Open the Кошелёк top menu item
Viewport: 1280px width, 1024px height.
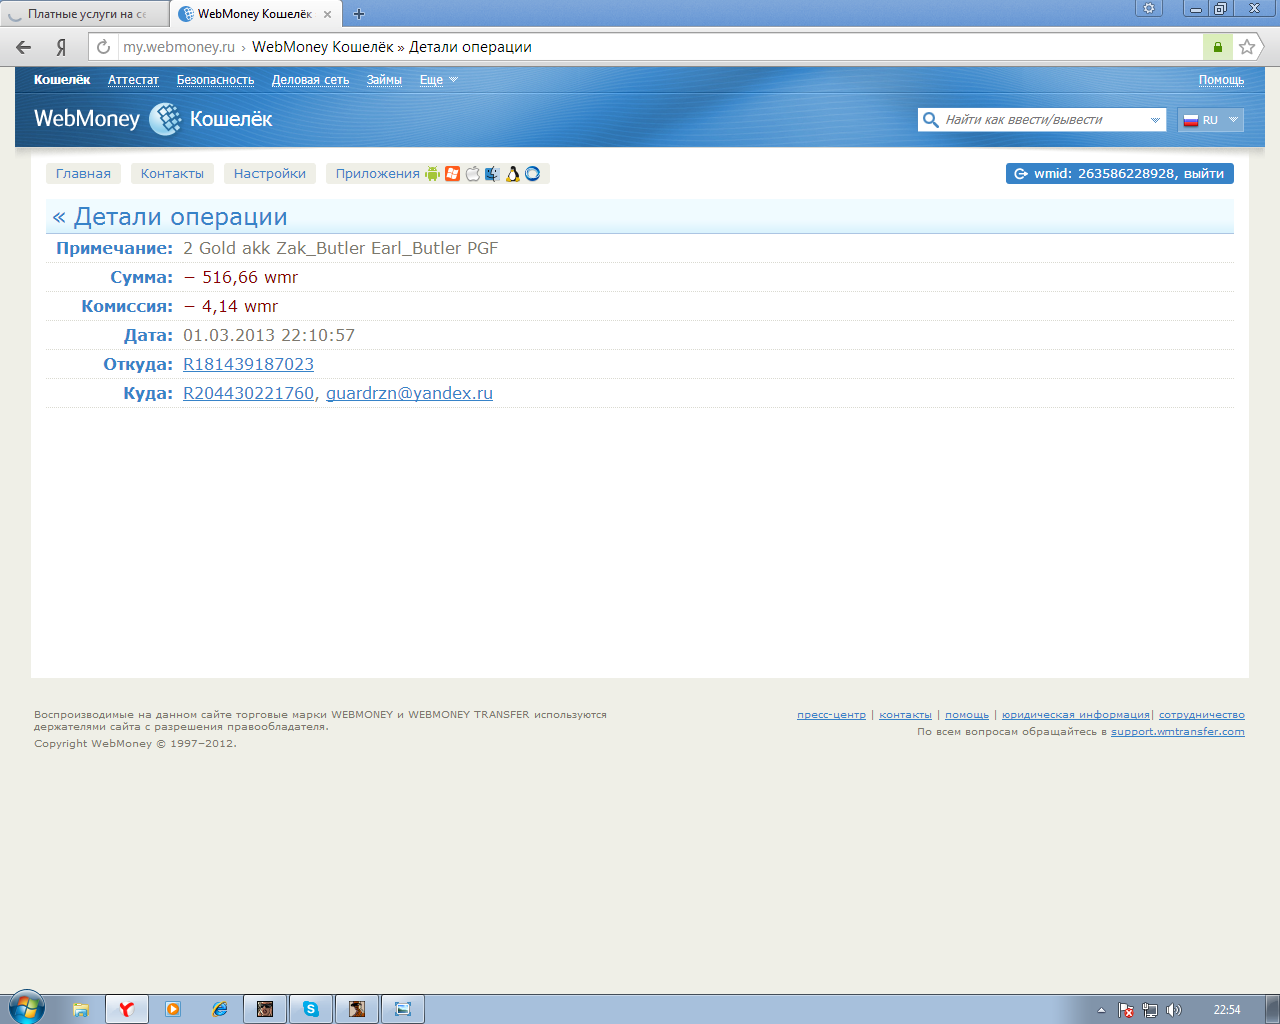62,80
